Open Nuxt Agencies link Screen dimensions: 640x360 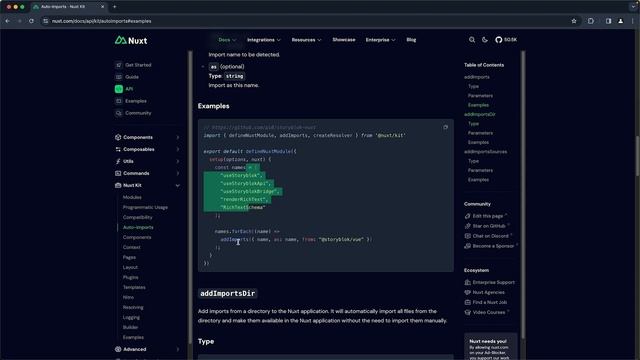485,292
